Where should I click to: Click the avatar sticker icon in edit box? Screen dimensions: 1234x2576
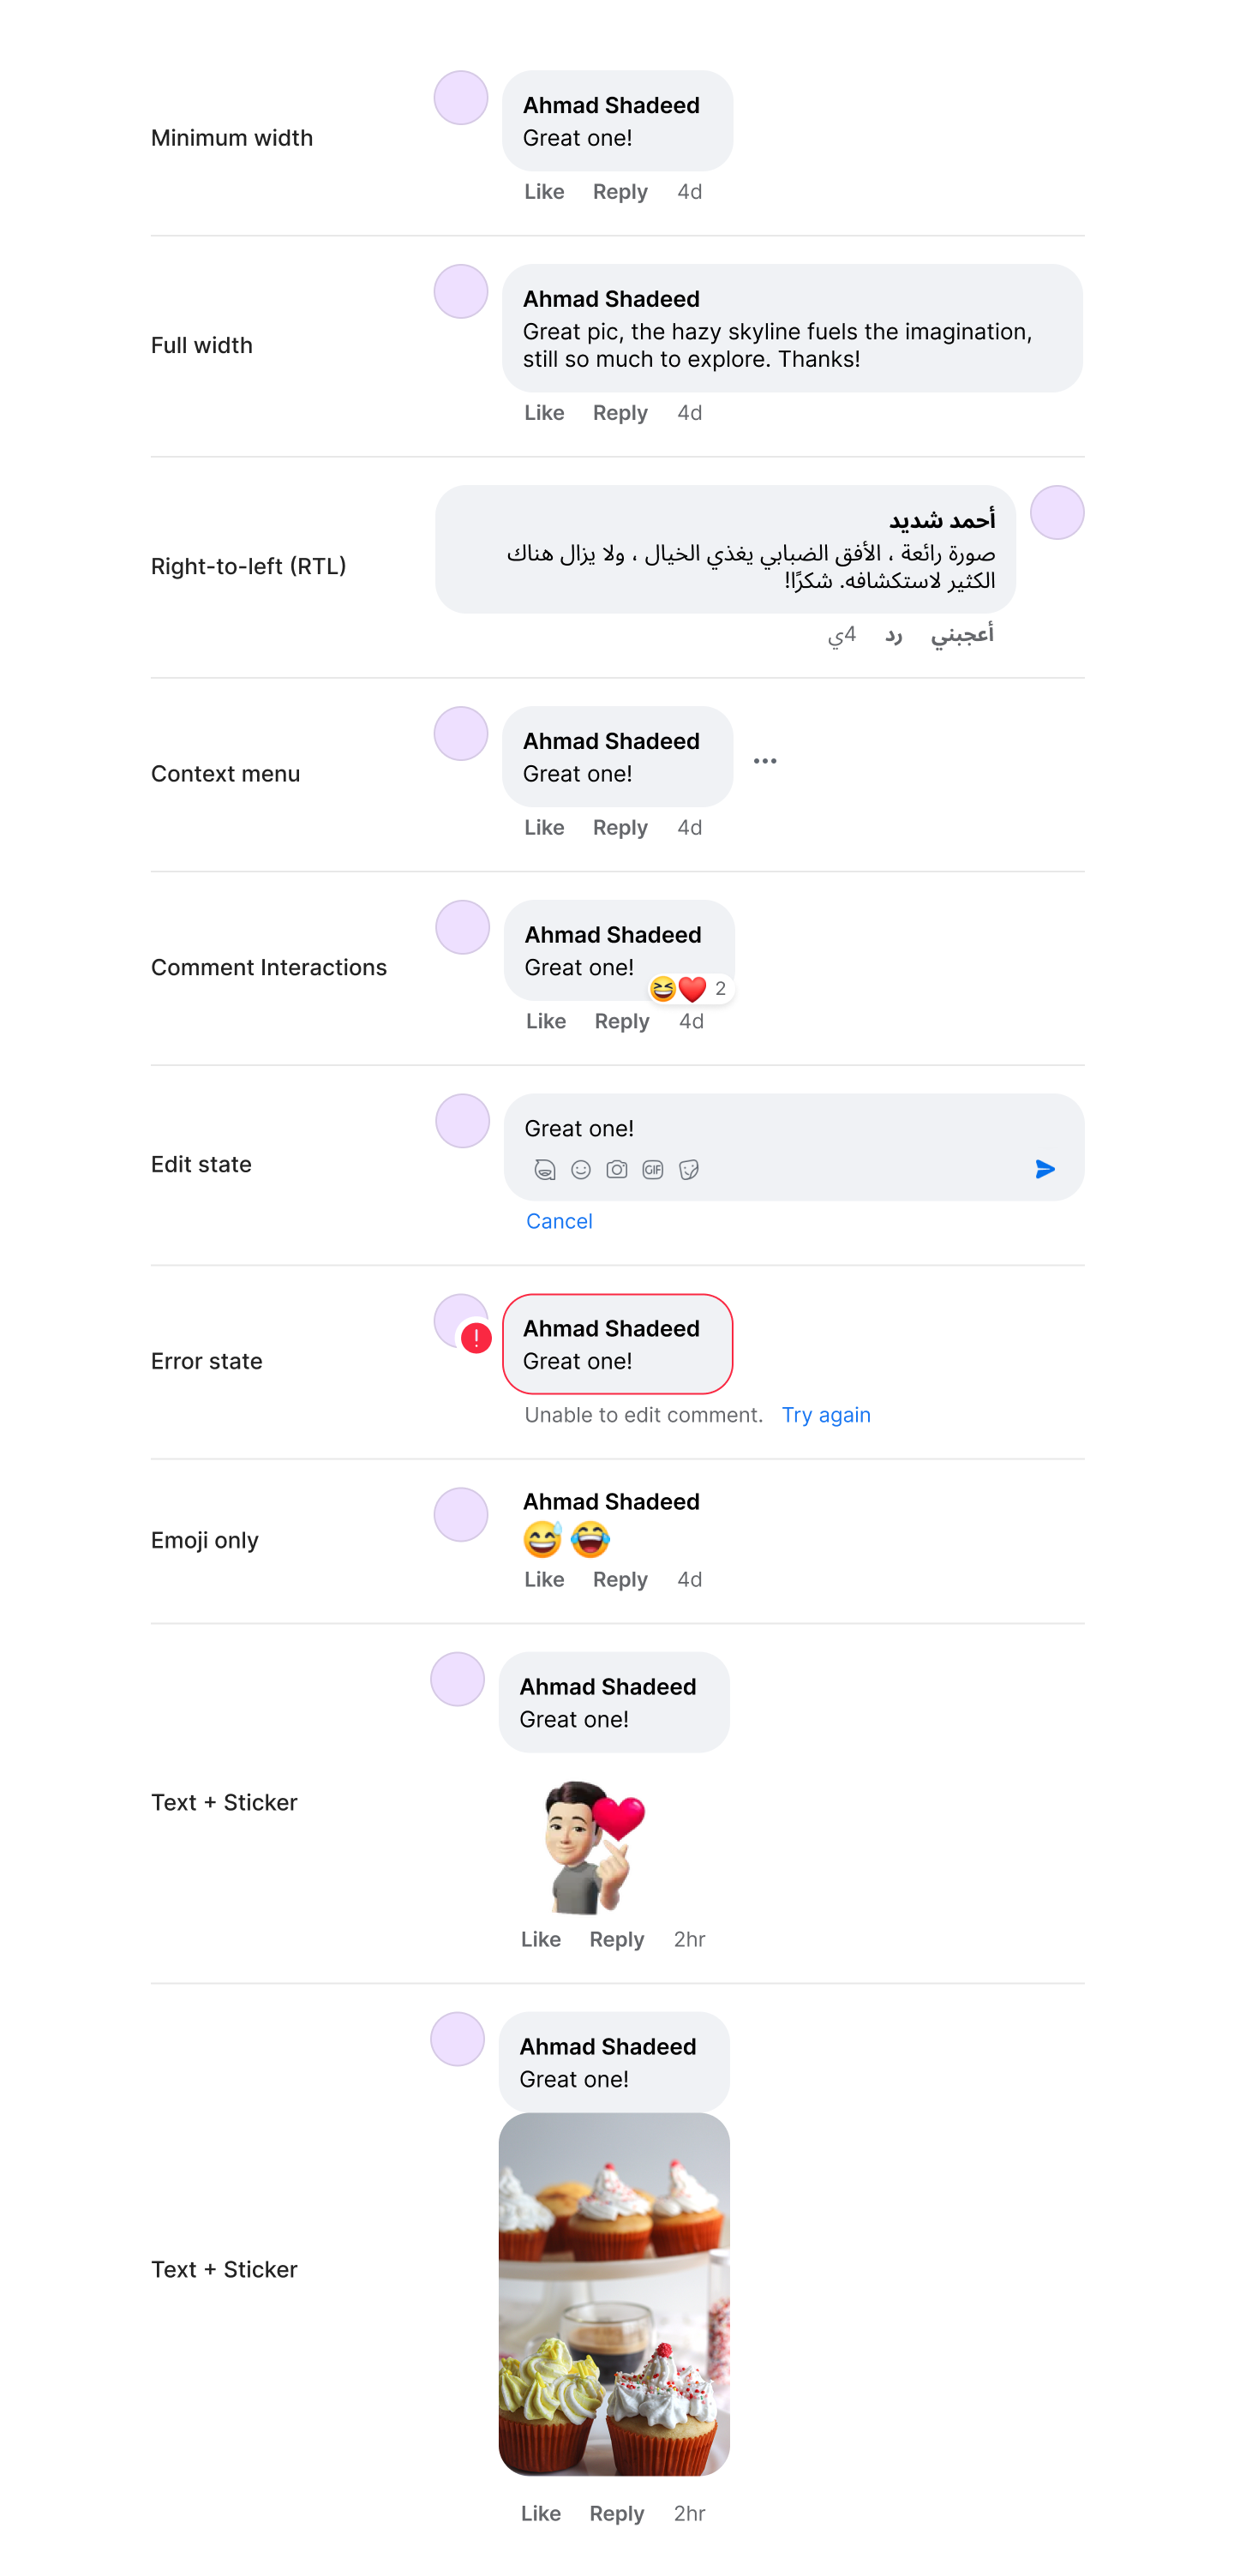544,1169
